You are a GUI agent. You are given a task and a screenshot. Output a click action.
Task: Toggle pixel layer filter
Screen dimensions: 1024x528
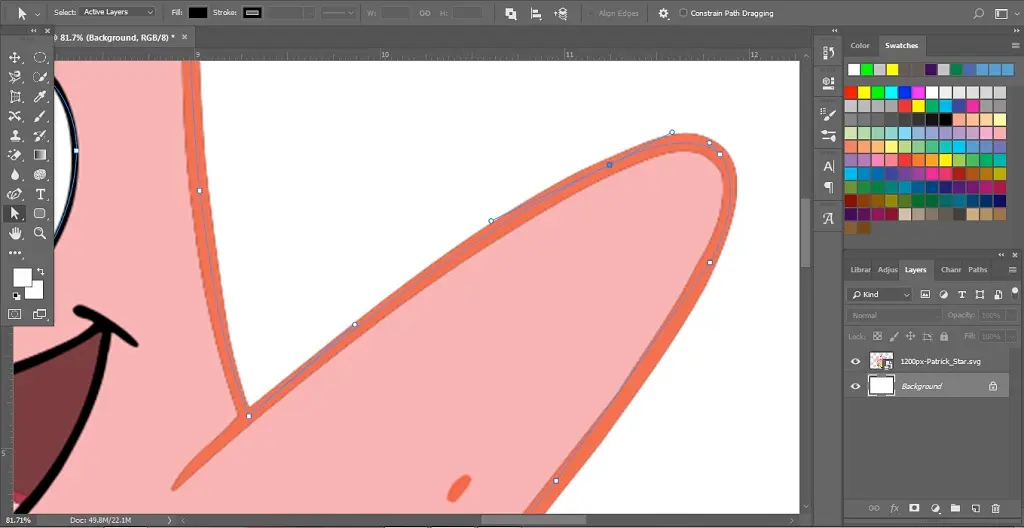click(925, 295)
